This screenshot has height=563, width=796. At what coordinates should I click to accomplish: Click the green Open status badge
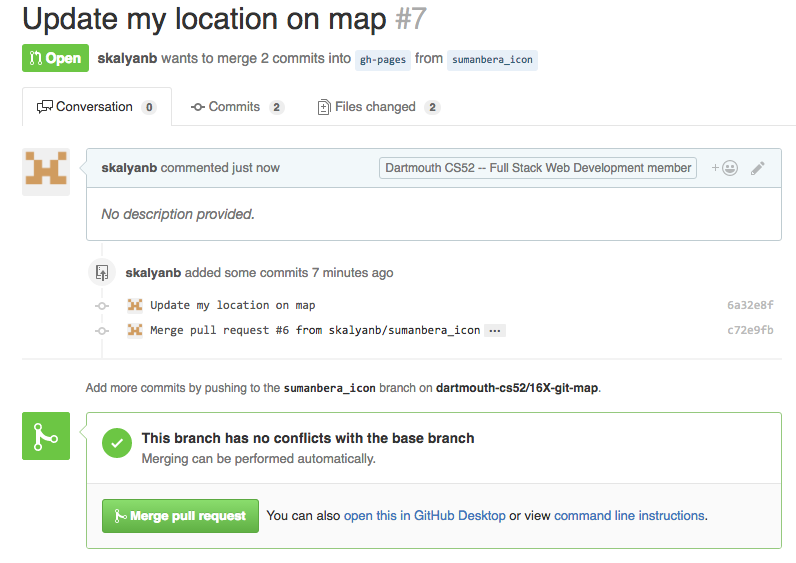(x=55, y=58)
